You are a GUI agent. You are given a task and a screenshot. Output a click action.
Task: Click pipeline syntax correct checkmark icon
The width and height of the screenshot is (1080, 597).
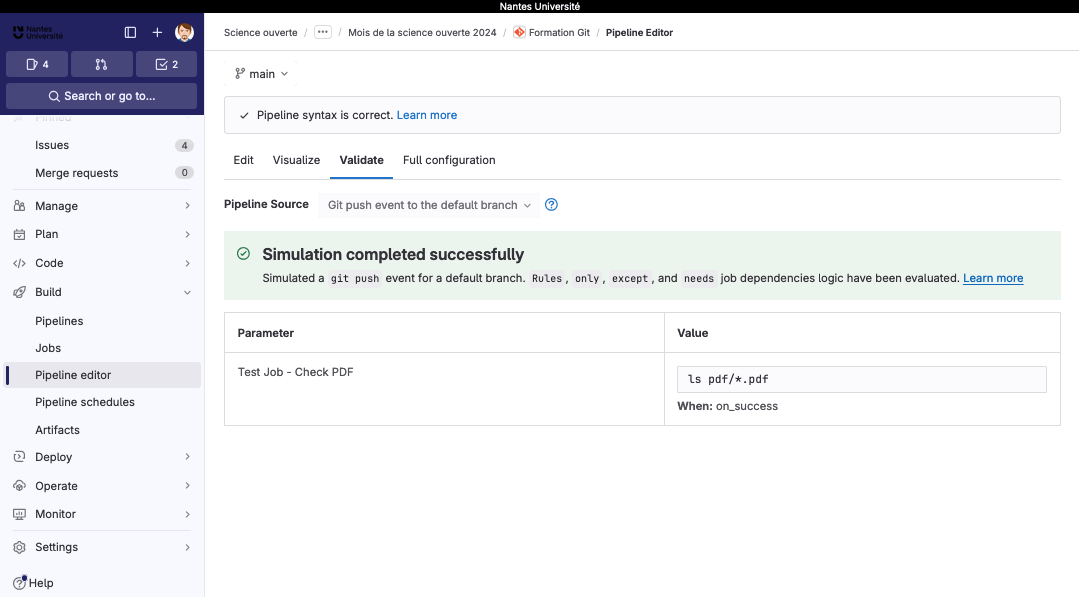pos(244,116)
